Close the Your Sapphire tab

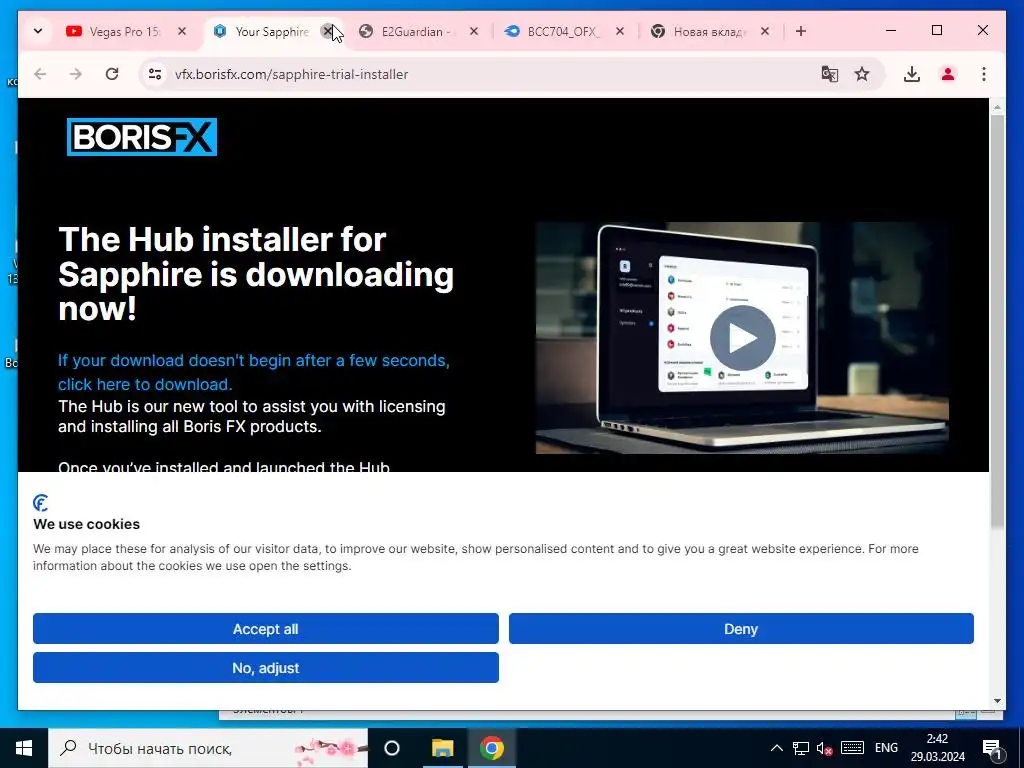point(328,31)
